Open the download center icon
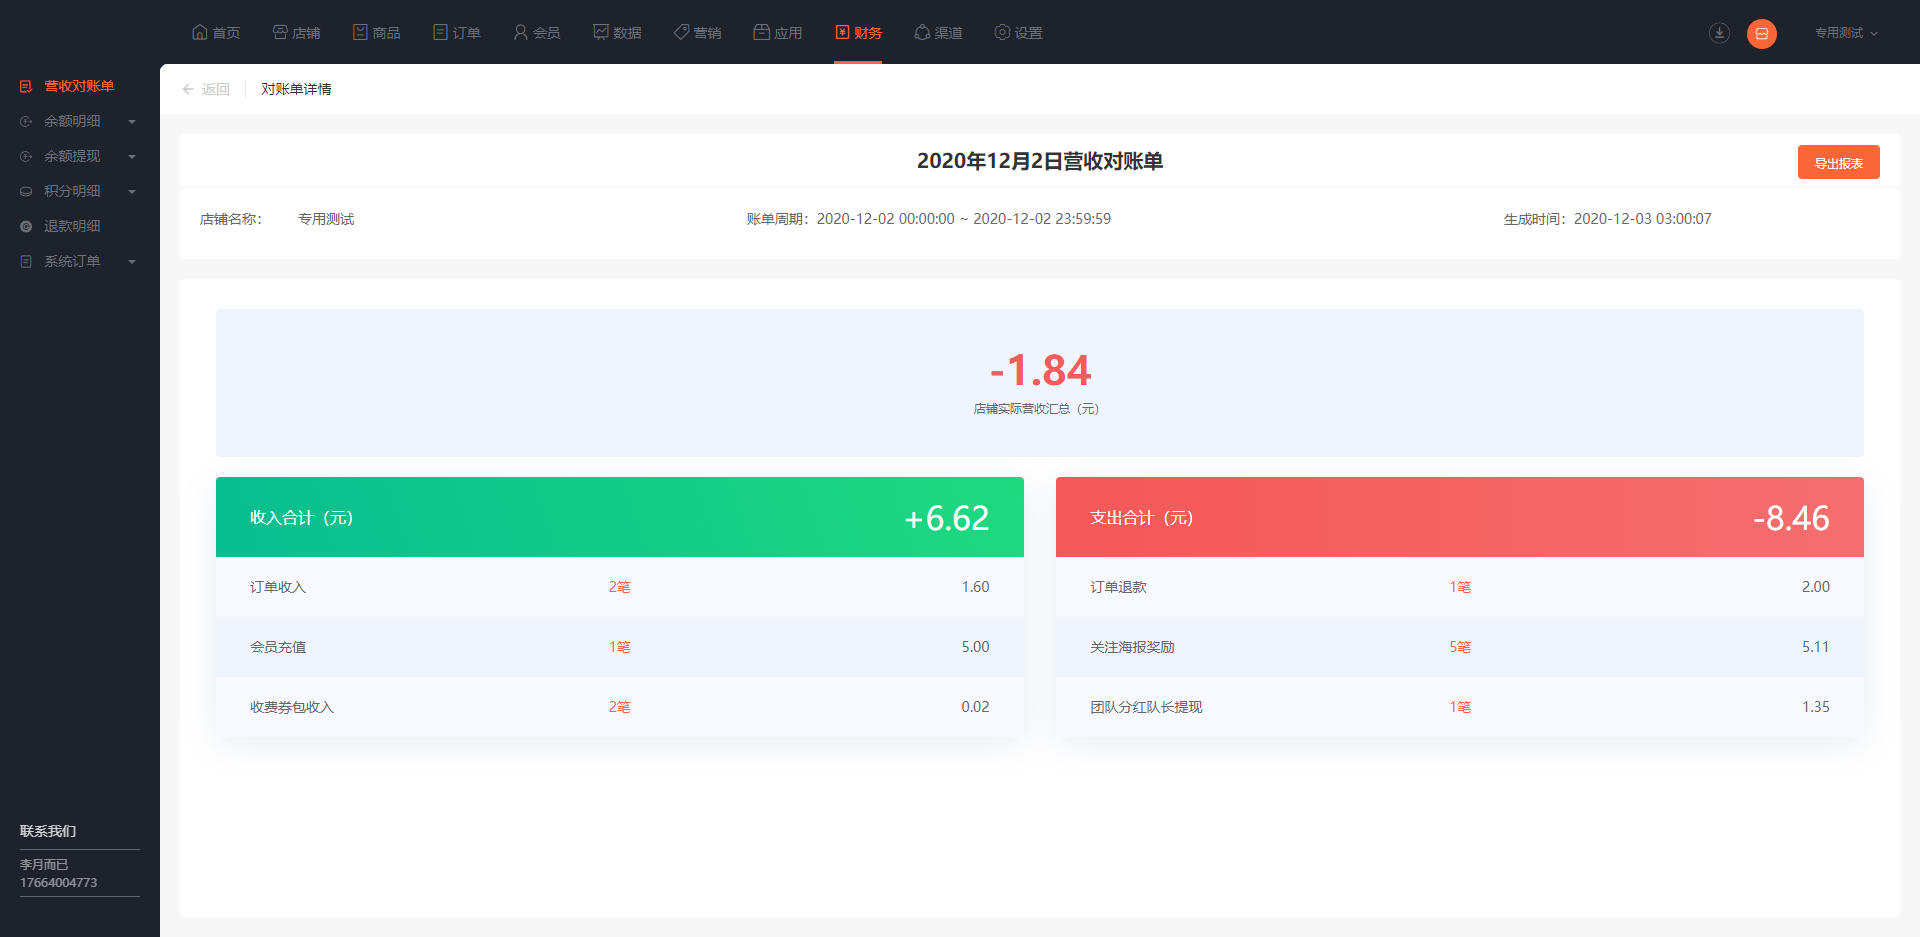The width and height of the screenshot is (1920, 937). [1719, 33]
